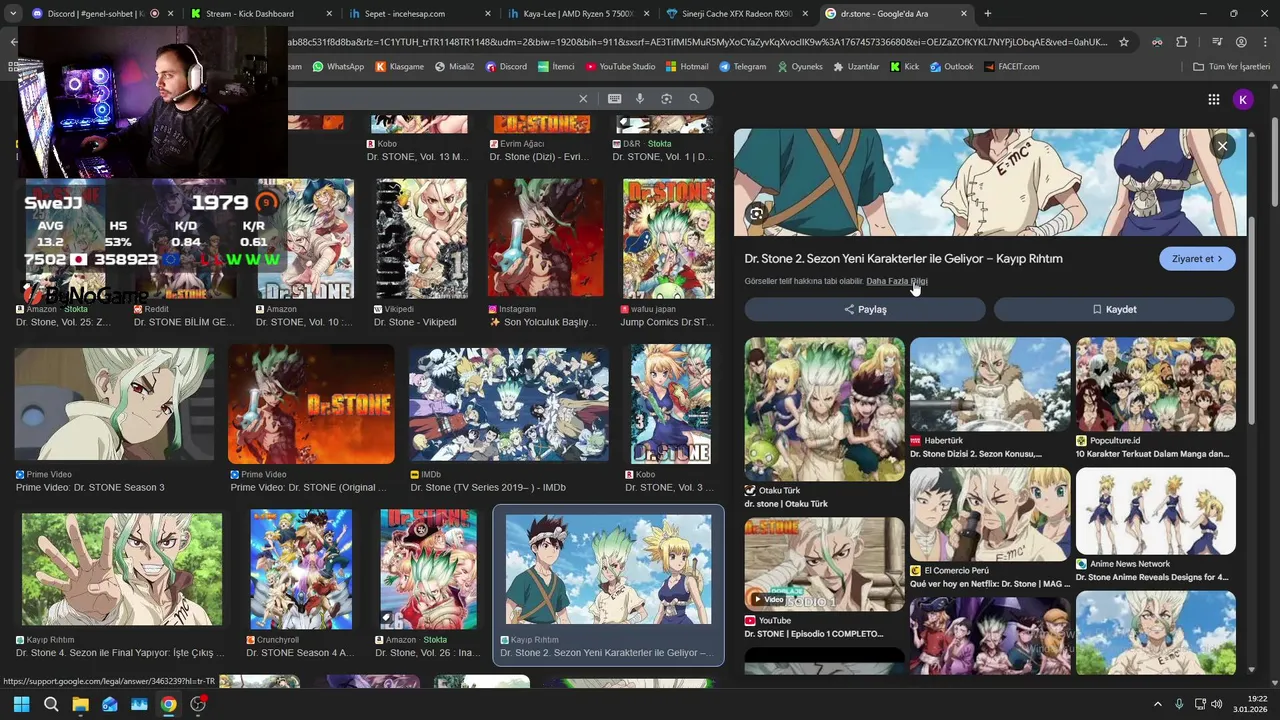Open FACEIT.com bookmark
Viewport: 1280px width, 720px height.
click(x=1011, y=67)
